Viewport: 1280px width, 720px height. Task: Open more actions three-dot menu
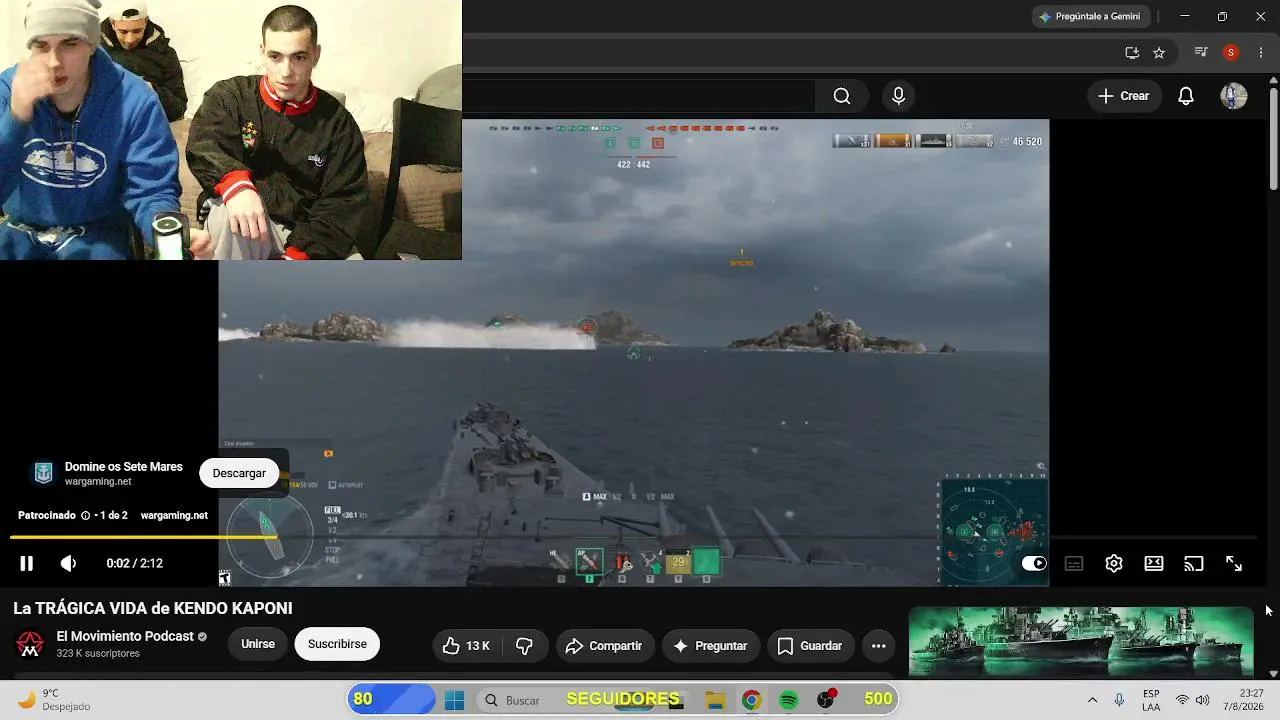coord(879,646)
